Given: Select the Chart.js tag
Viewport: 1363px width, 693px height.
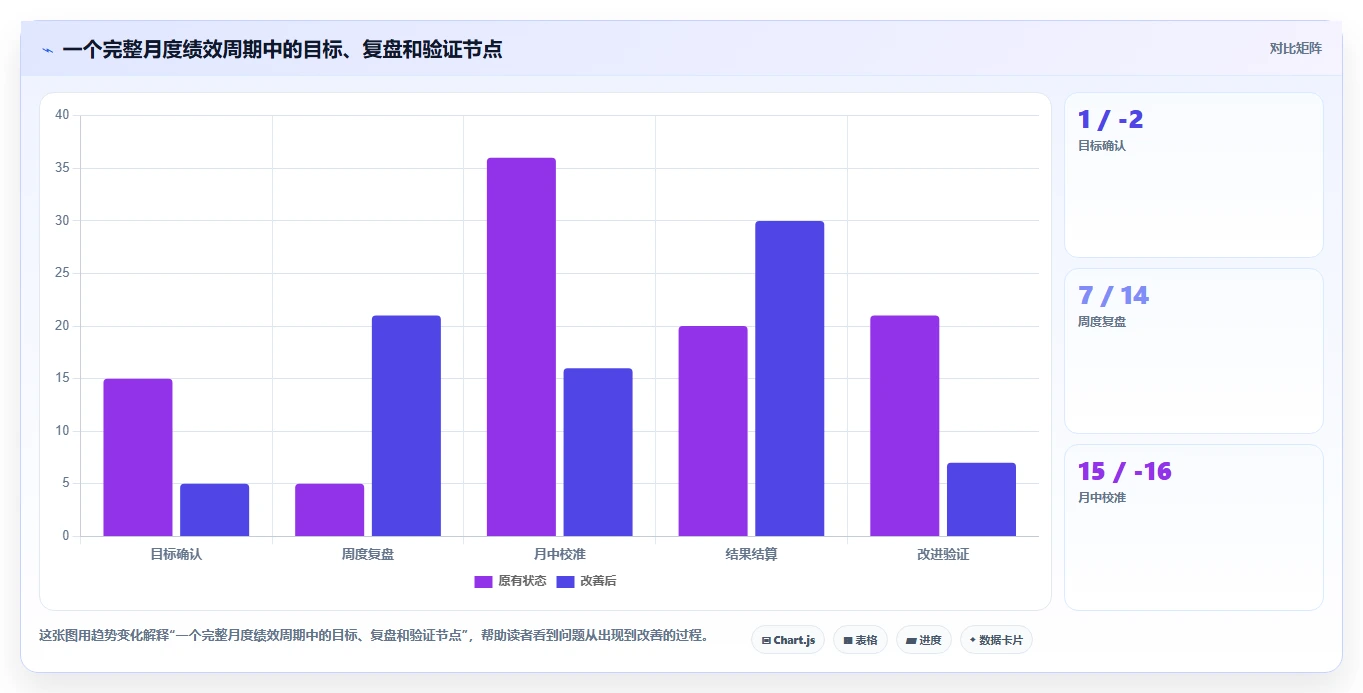Looking at the screenshot, I should coord(788,640).
